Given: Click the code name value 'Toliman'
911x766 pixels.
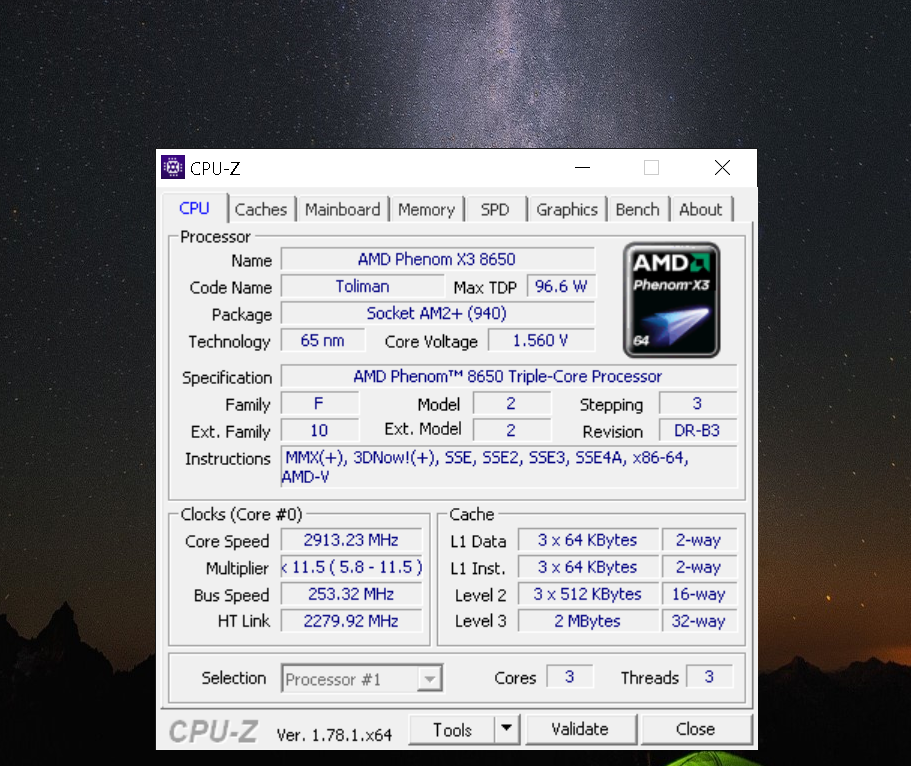Looking at the screenshot, I should [x=362, y=287].
